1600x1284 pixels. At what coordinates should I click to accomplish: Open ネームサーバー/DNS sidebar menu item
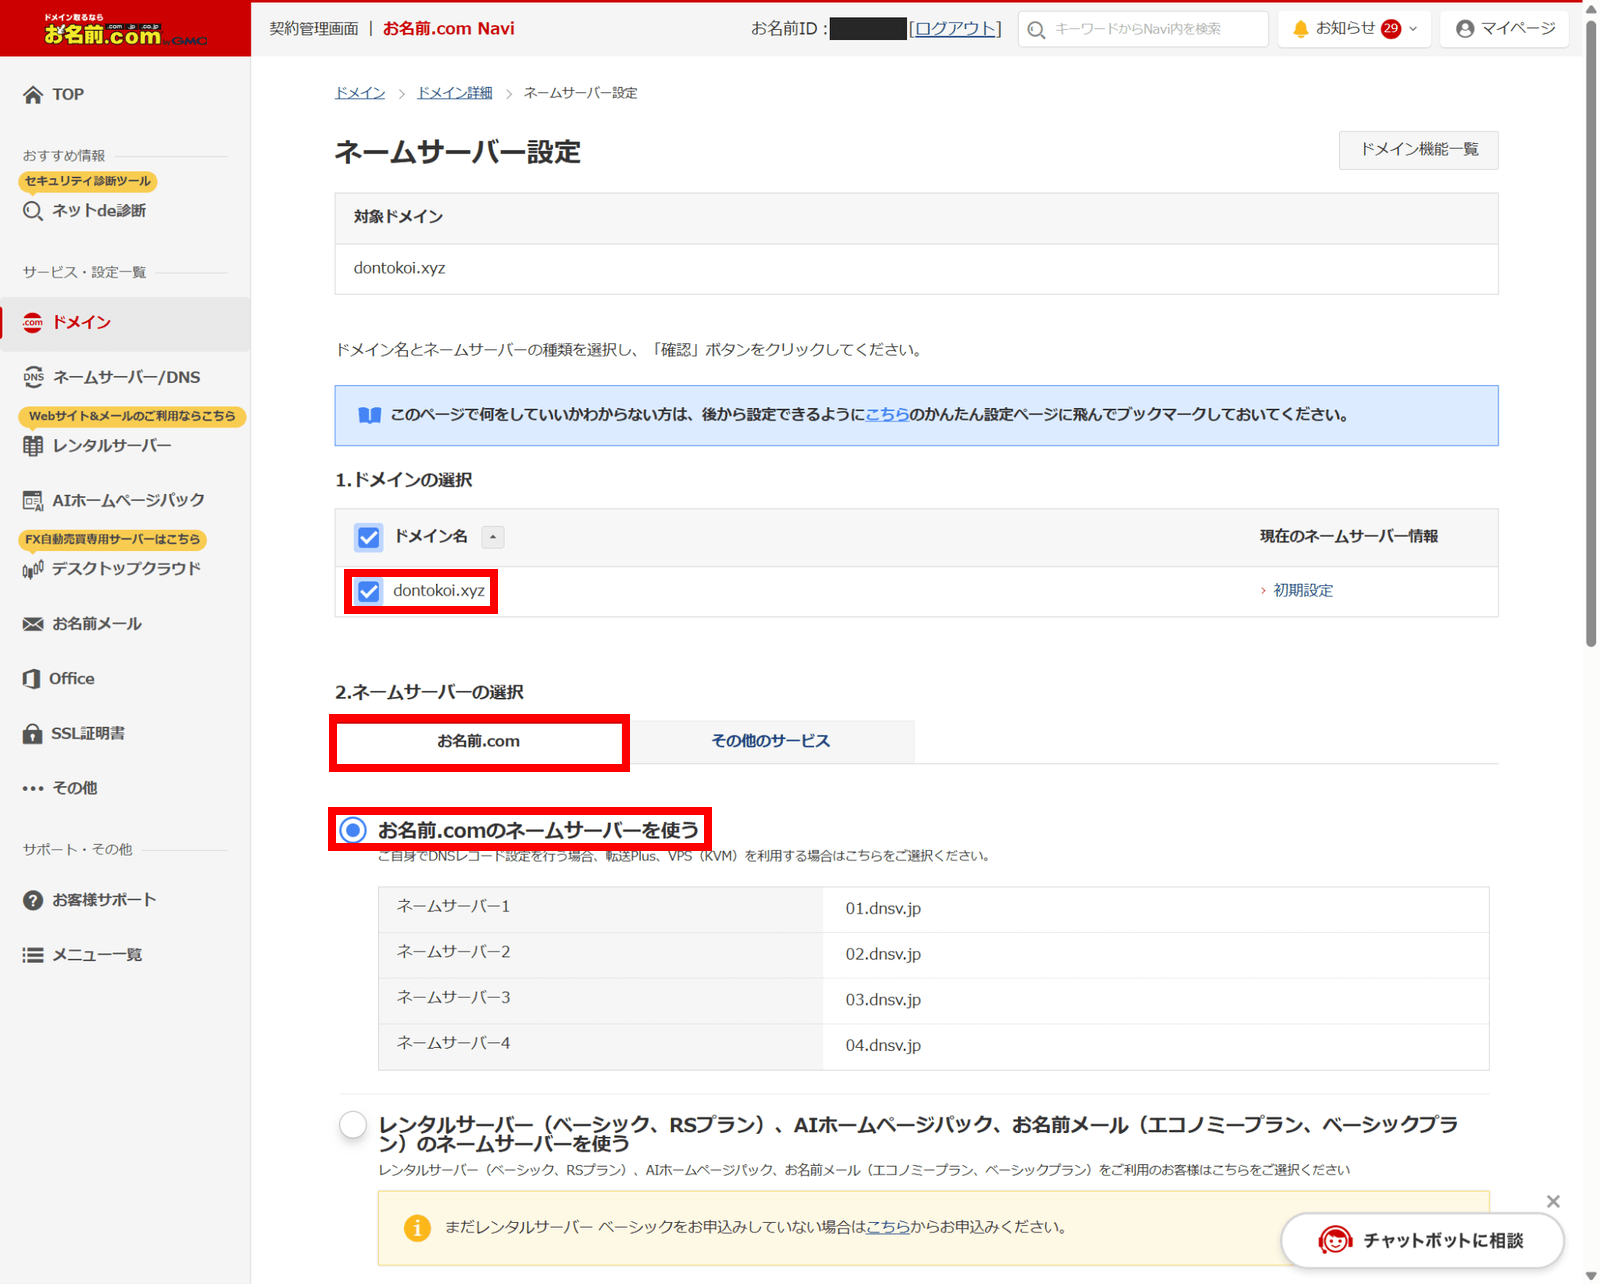pos(126,377)
